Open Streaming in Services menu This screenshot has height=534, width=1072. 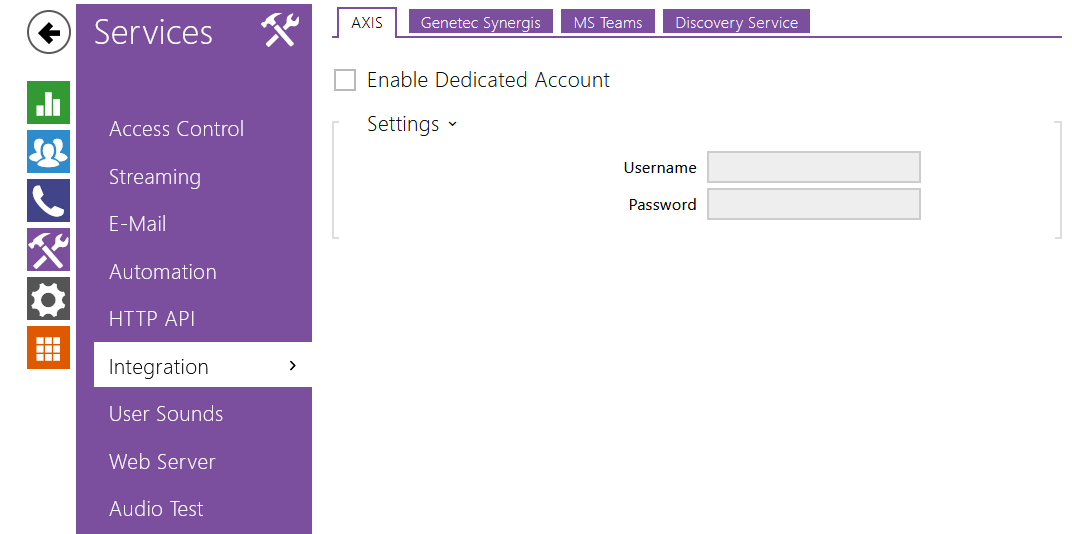point(155,177)
